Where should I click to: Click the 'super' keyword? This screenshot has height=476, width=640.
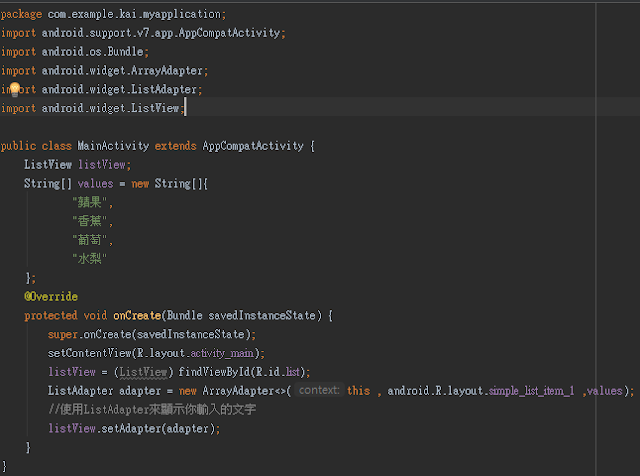point(62,334)
